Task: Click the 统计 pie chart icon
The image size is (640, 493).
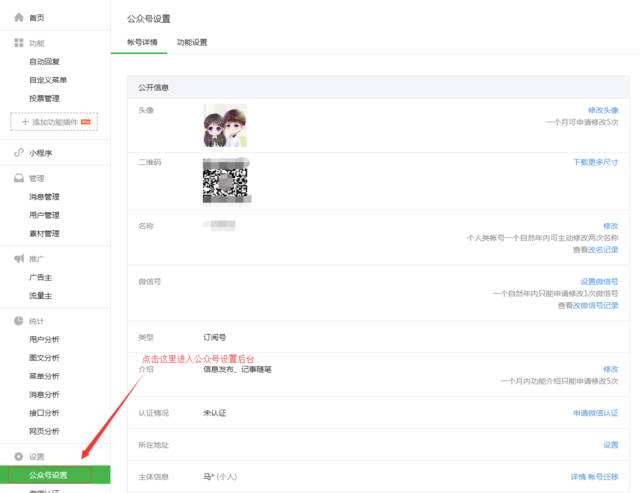Action: click(x=18, y=321)
